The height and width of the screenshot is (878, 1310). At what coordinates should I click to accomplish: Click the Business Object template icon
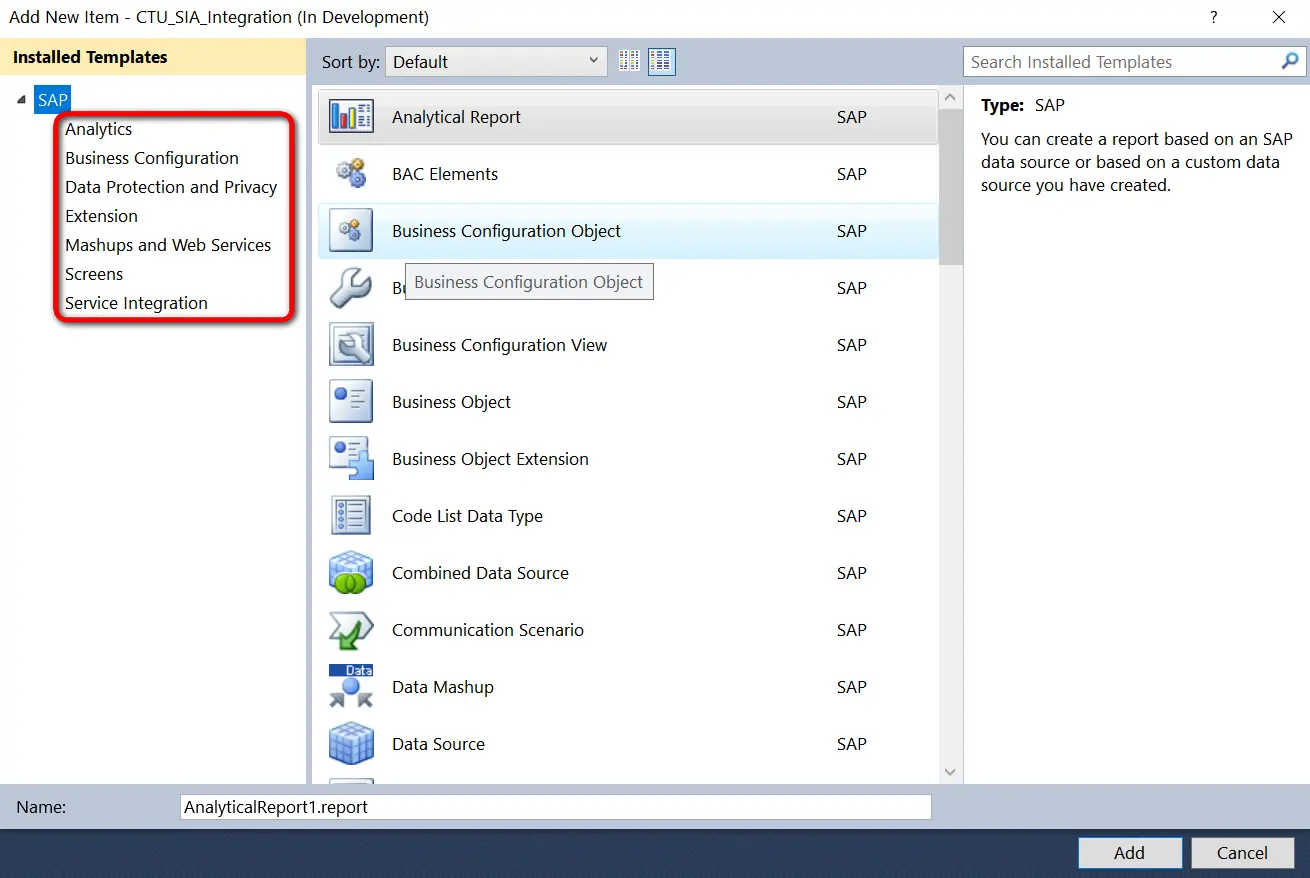(x=351, y=402)
